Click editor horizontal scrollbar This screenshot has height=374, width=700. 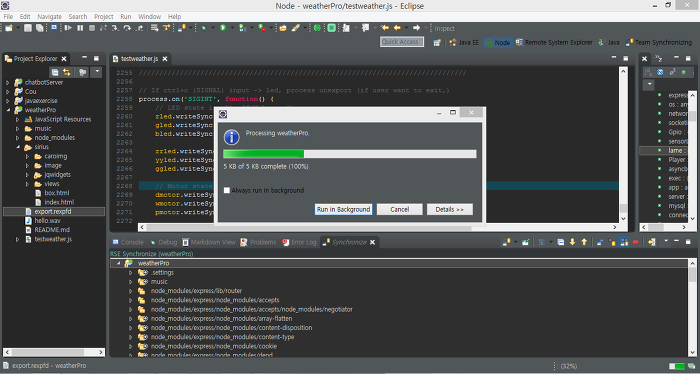click(x=378, y=227)
